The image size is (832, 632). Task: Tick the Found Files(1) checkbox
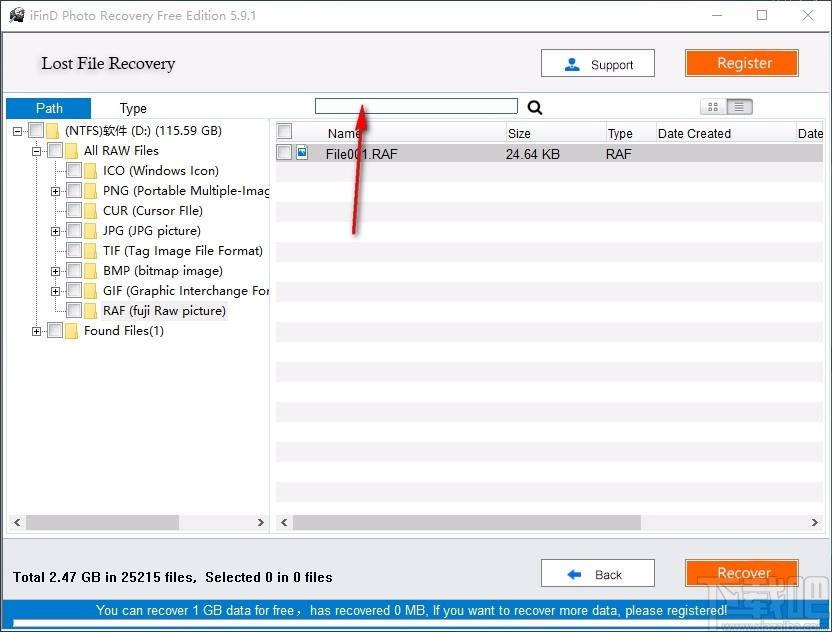click(55, 330)
